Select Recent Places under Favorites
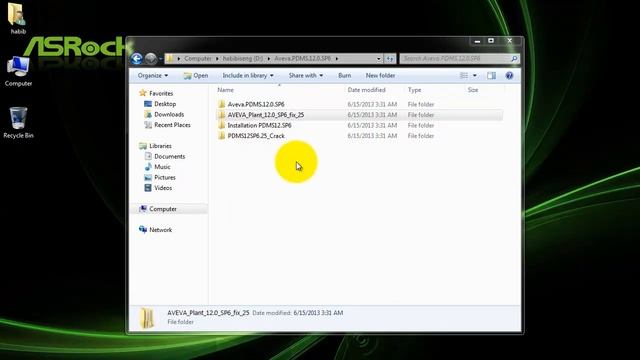640x360 pixels. [172, 125]
